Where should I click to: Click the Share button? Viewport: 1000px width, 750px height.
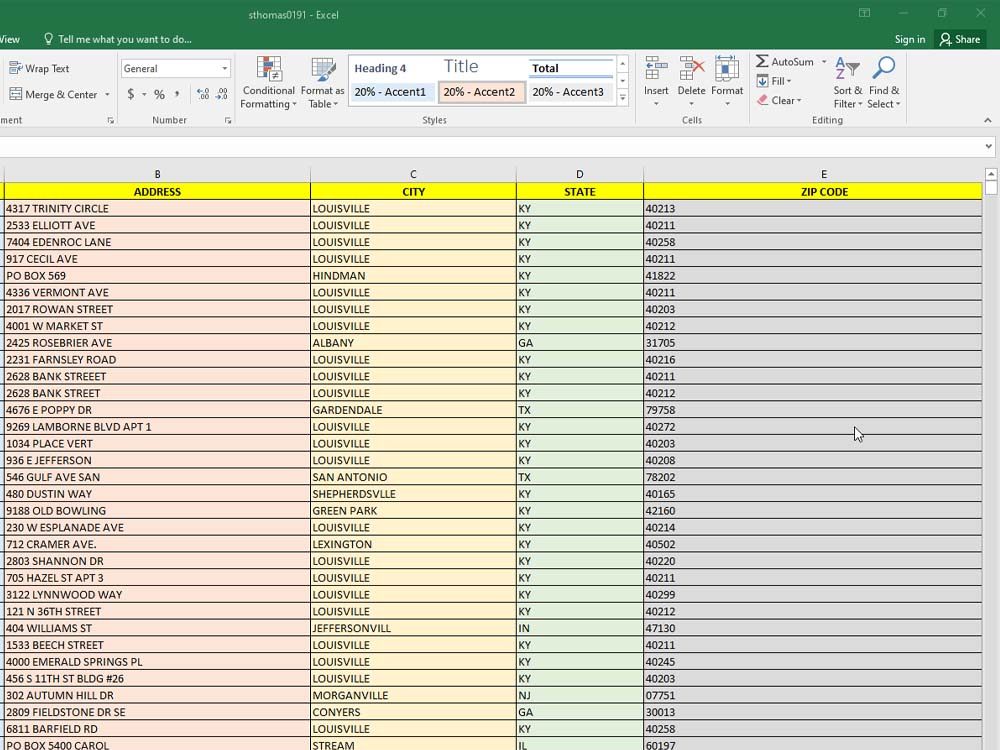(x=960, y=39)
